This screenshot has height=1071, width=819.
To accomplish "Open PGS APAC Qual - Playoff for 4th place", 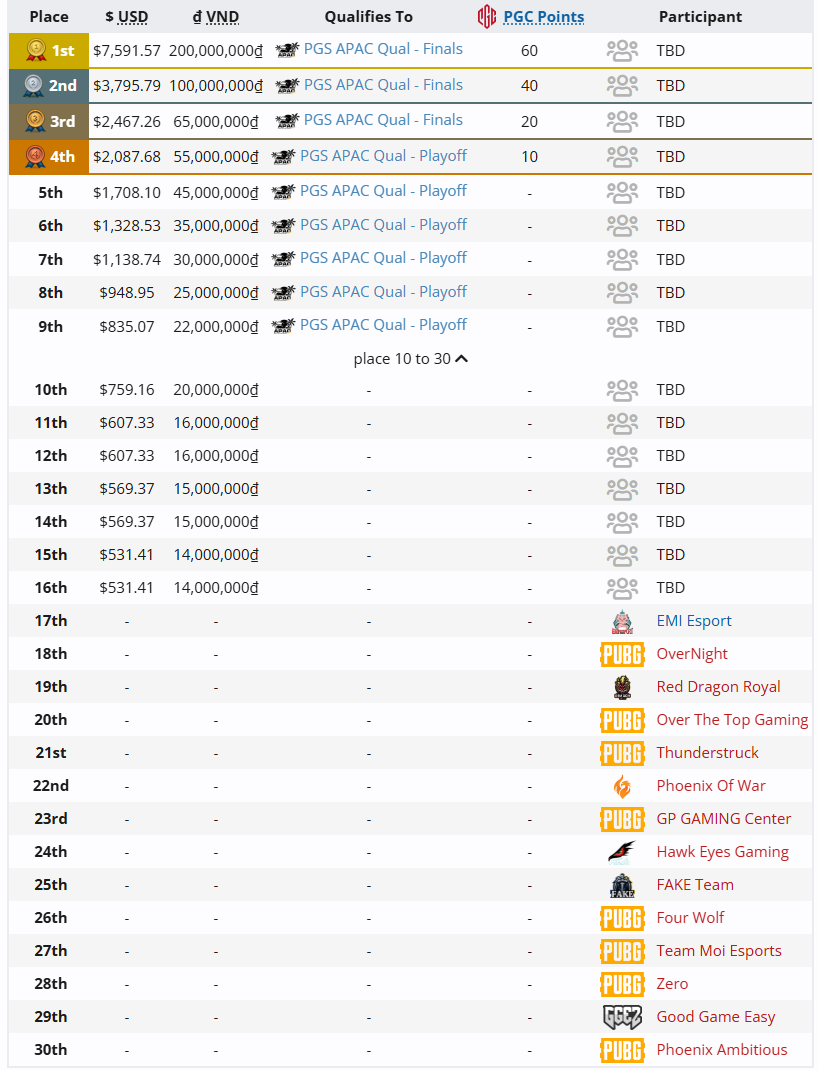I will (383, 156).
